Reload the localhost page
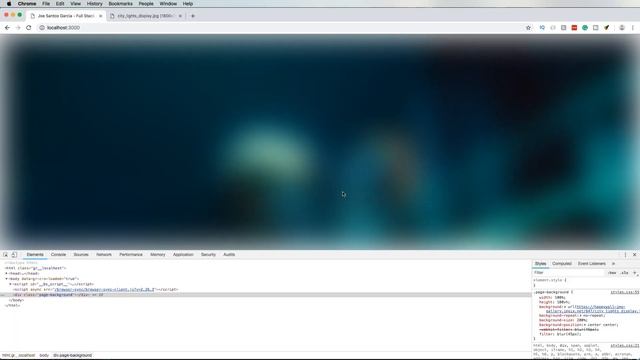Screen dimensions: 640x360 click(29, 28)
